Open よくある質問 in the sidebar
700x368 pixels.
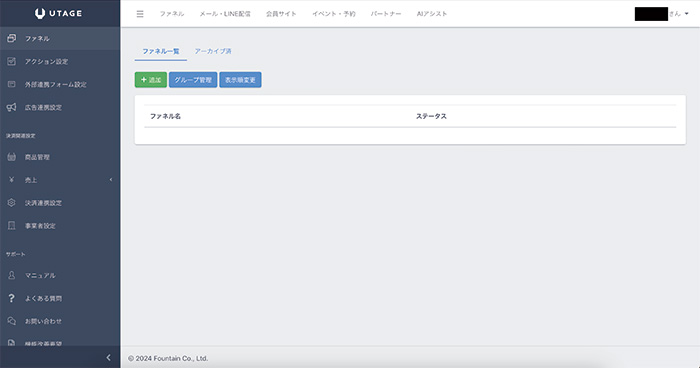point(60,298)
